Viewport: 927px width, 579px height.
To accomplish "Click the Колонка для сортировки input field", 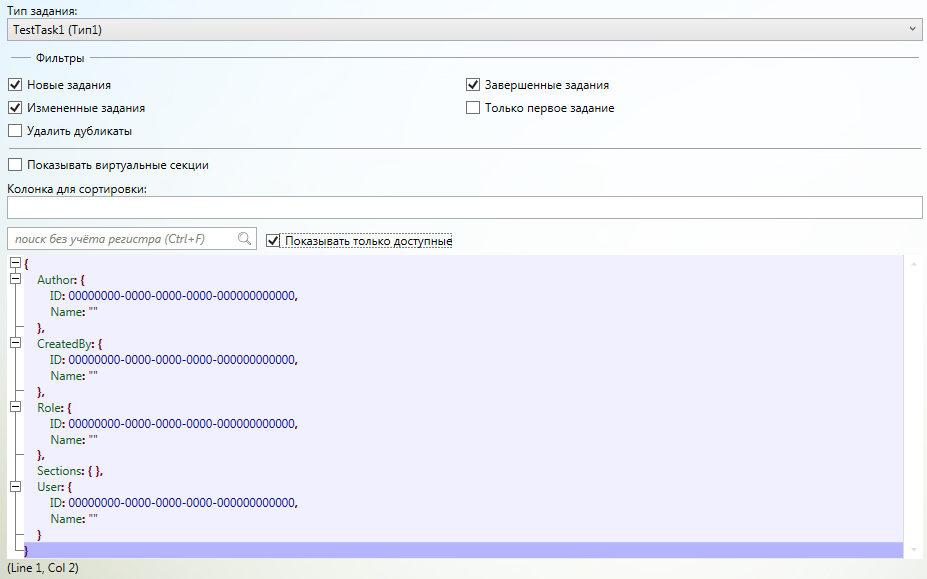I will tap(463, 207).
